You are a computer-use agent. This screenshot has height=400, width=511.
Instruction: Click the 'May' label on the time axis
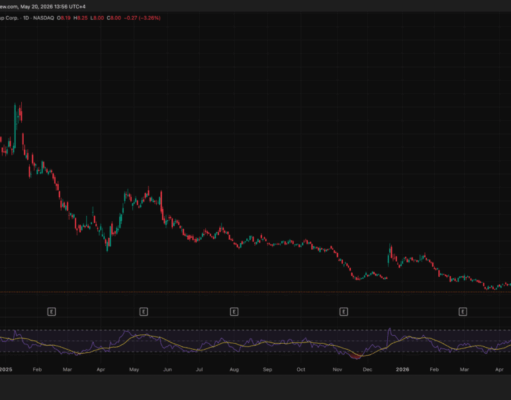(134, 369)
